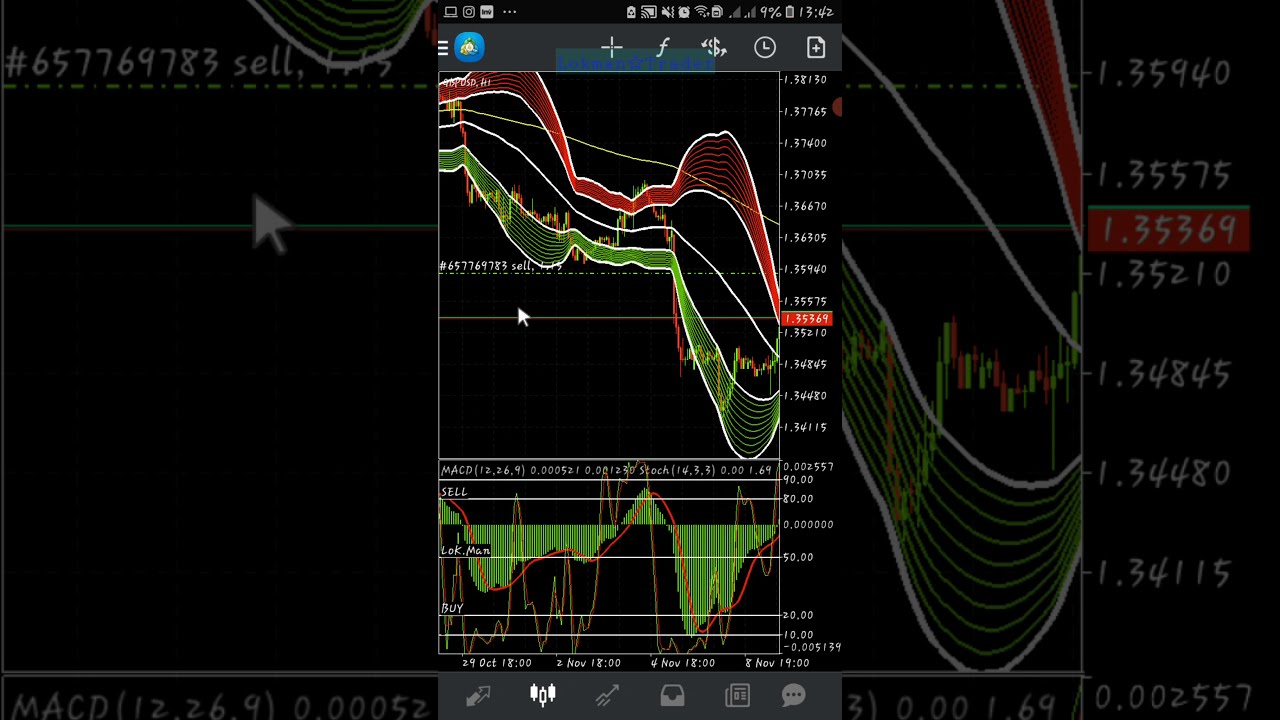
Task: Tap the muted-sound status icon
Action: tap(667, 12)
